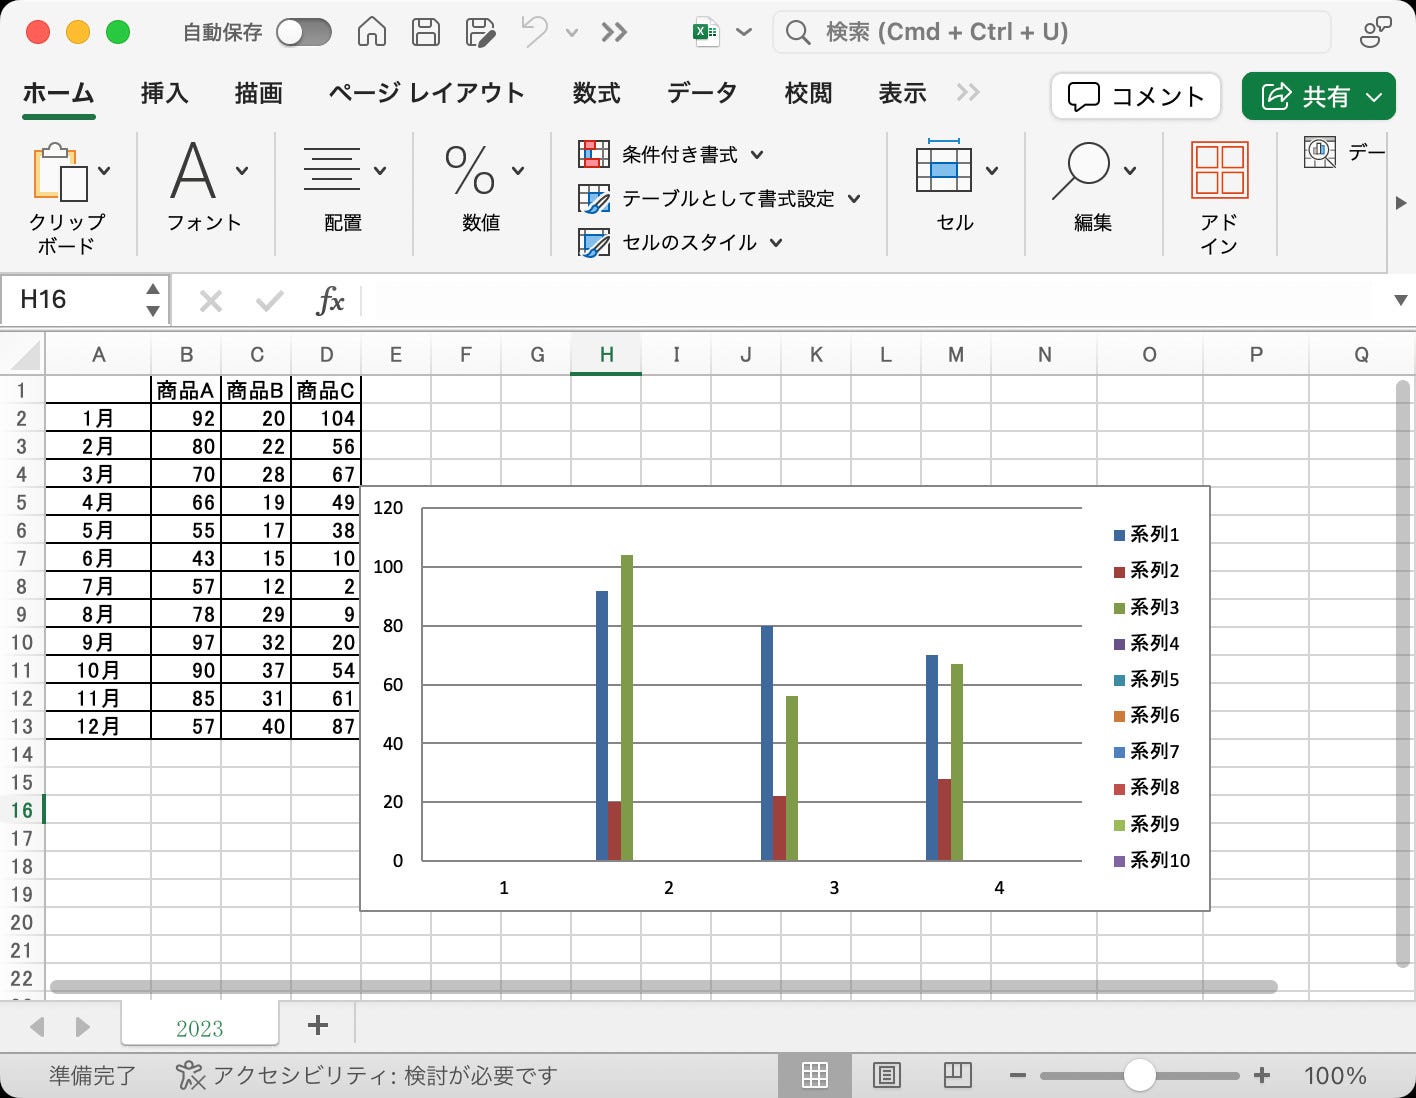Screen dimensions: 1416x1098
Task: Open the account sharing people icon
Action: 1375,32
